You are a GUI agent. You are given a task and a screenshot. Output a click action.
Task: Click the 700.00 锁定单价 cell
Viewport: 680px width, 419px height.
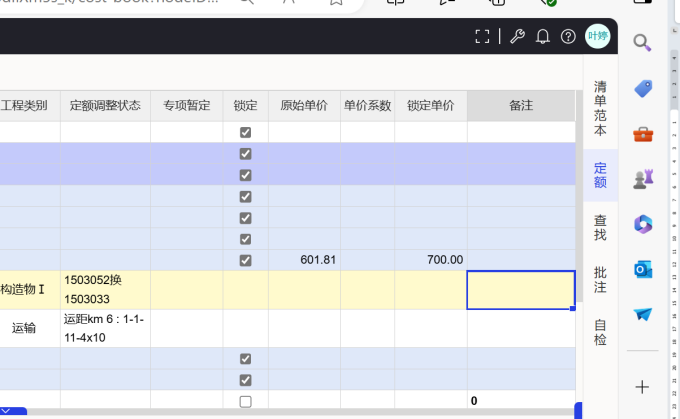tap(430, 260)
